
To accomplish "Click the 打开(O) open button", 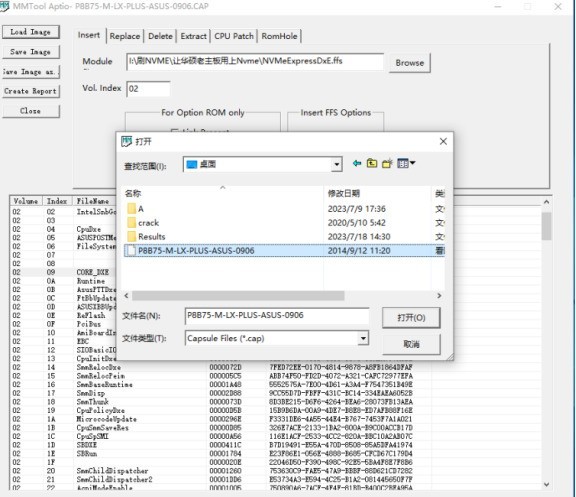I will click(411, 318).
